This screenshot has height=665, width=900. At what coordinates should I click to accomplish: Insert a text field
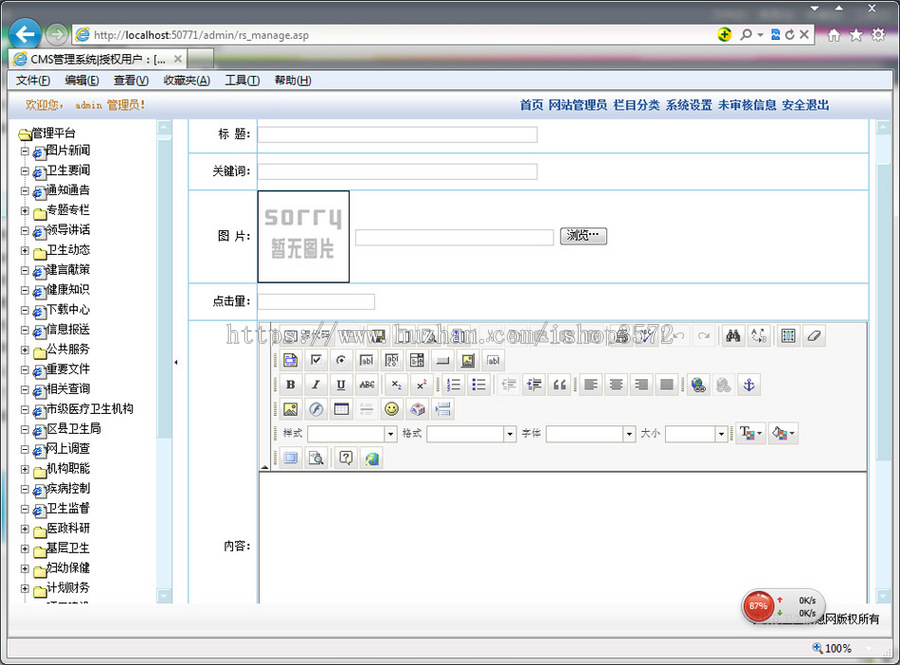coord(366,360)
